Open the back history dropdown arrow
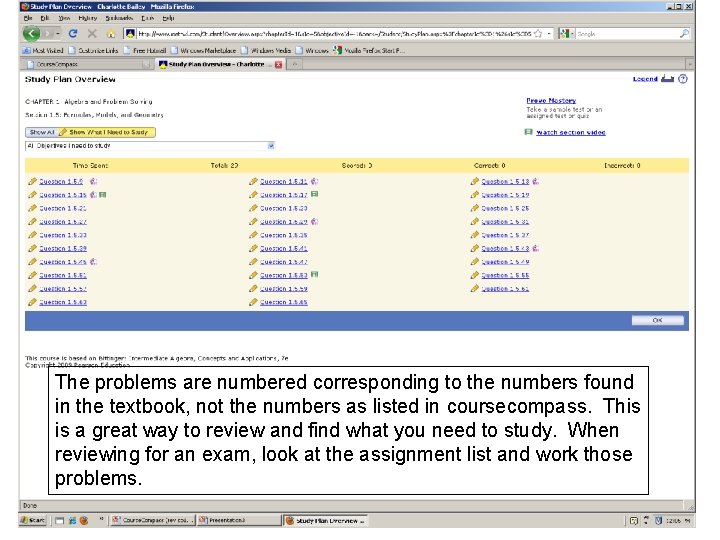 (58, 34)
